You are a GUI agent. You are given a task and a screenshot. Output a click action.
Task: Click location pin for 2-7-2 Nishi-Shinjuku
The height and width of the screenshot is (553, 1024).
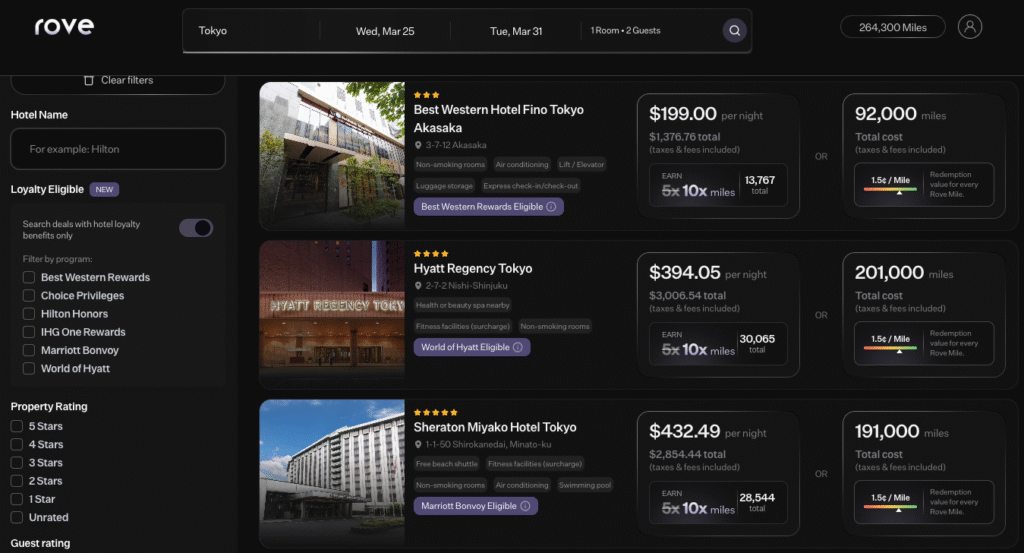coord(419,286)
